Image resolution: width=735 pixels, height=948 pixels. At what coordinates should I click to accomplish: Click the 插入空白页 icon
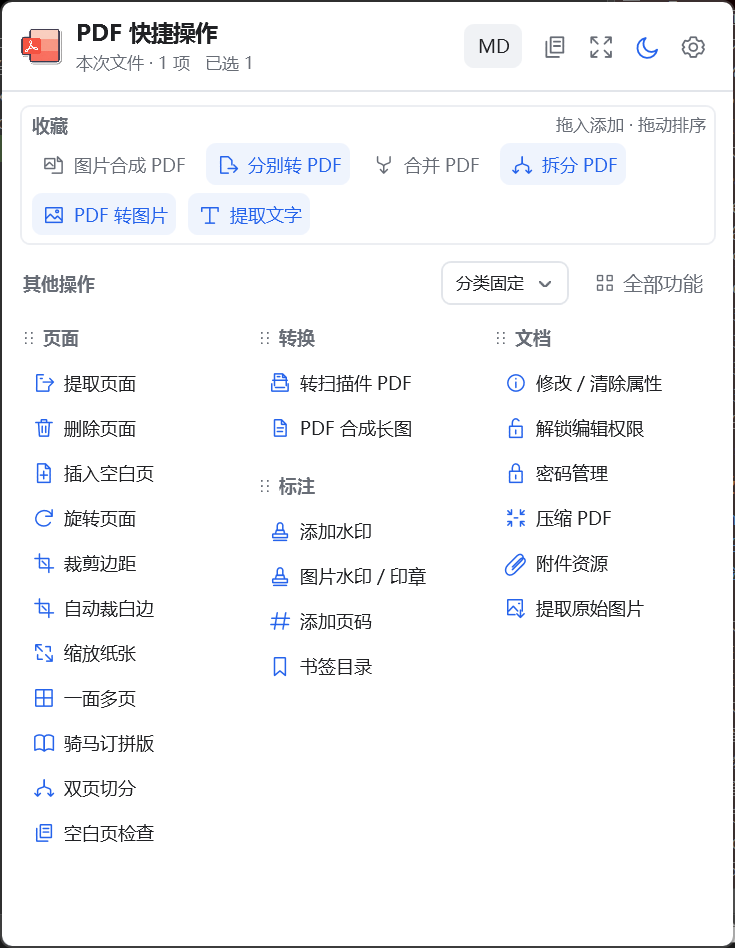pos(44,473)
